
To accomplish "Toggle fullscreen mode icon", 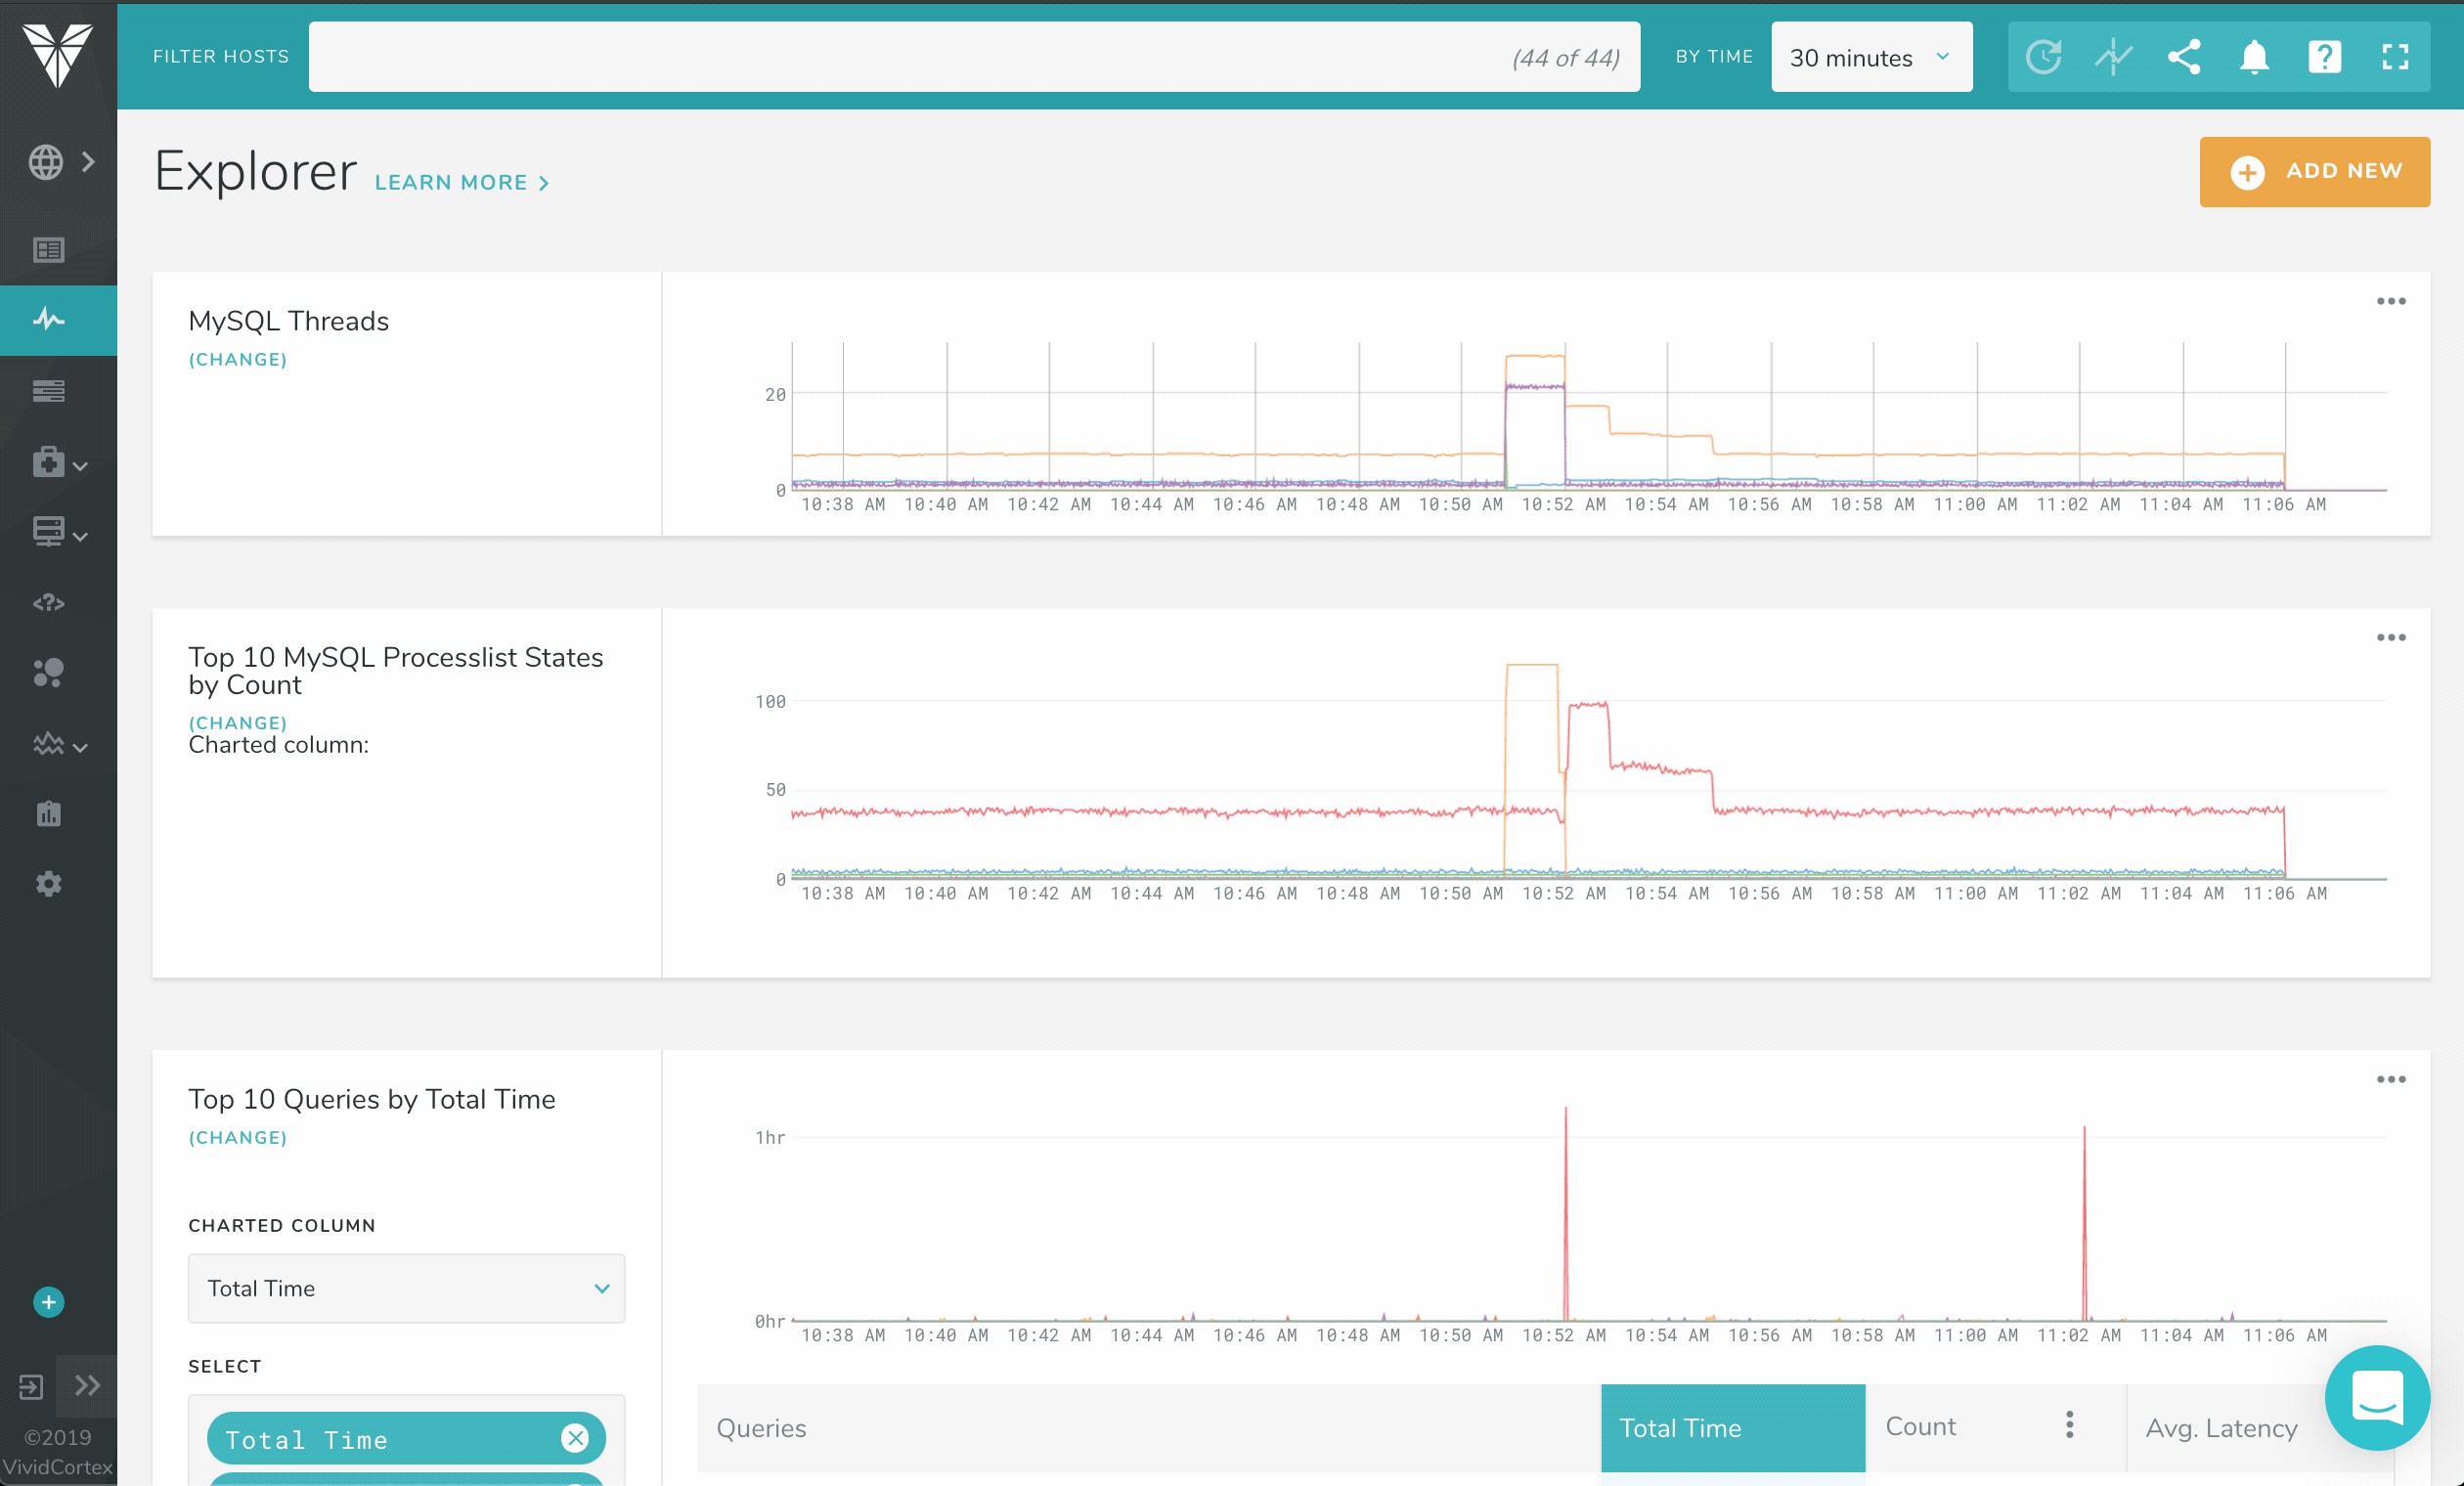I will coord(2395,57).
